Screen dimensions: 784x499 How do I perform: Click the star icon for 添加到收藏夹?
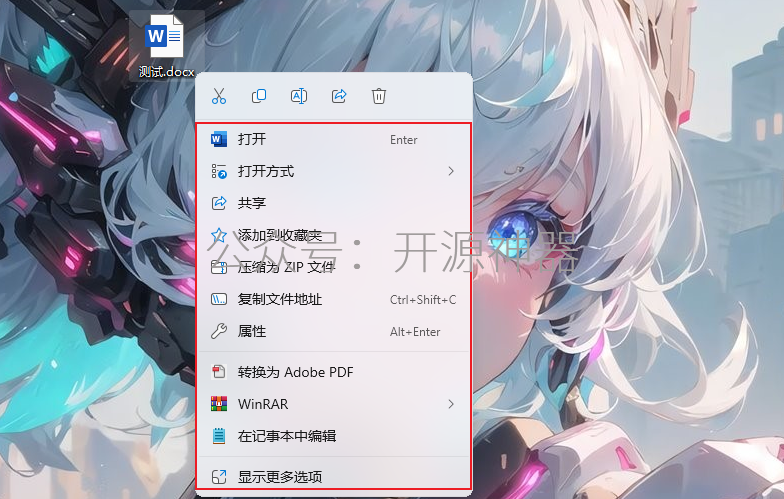[x=218, y=235]
